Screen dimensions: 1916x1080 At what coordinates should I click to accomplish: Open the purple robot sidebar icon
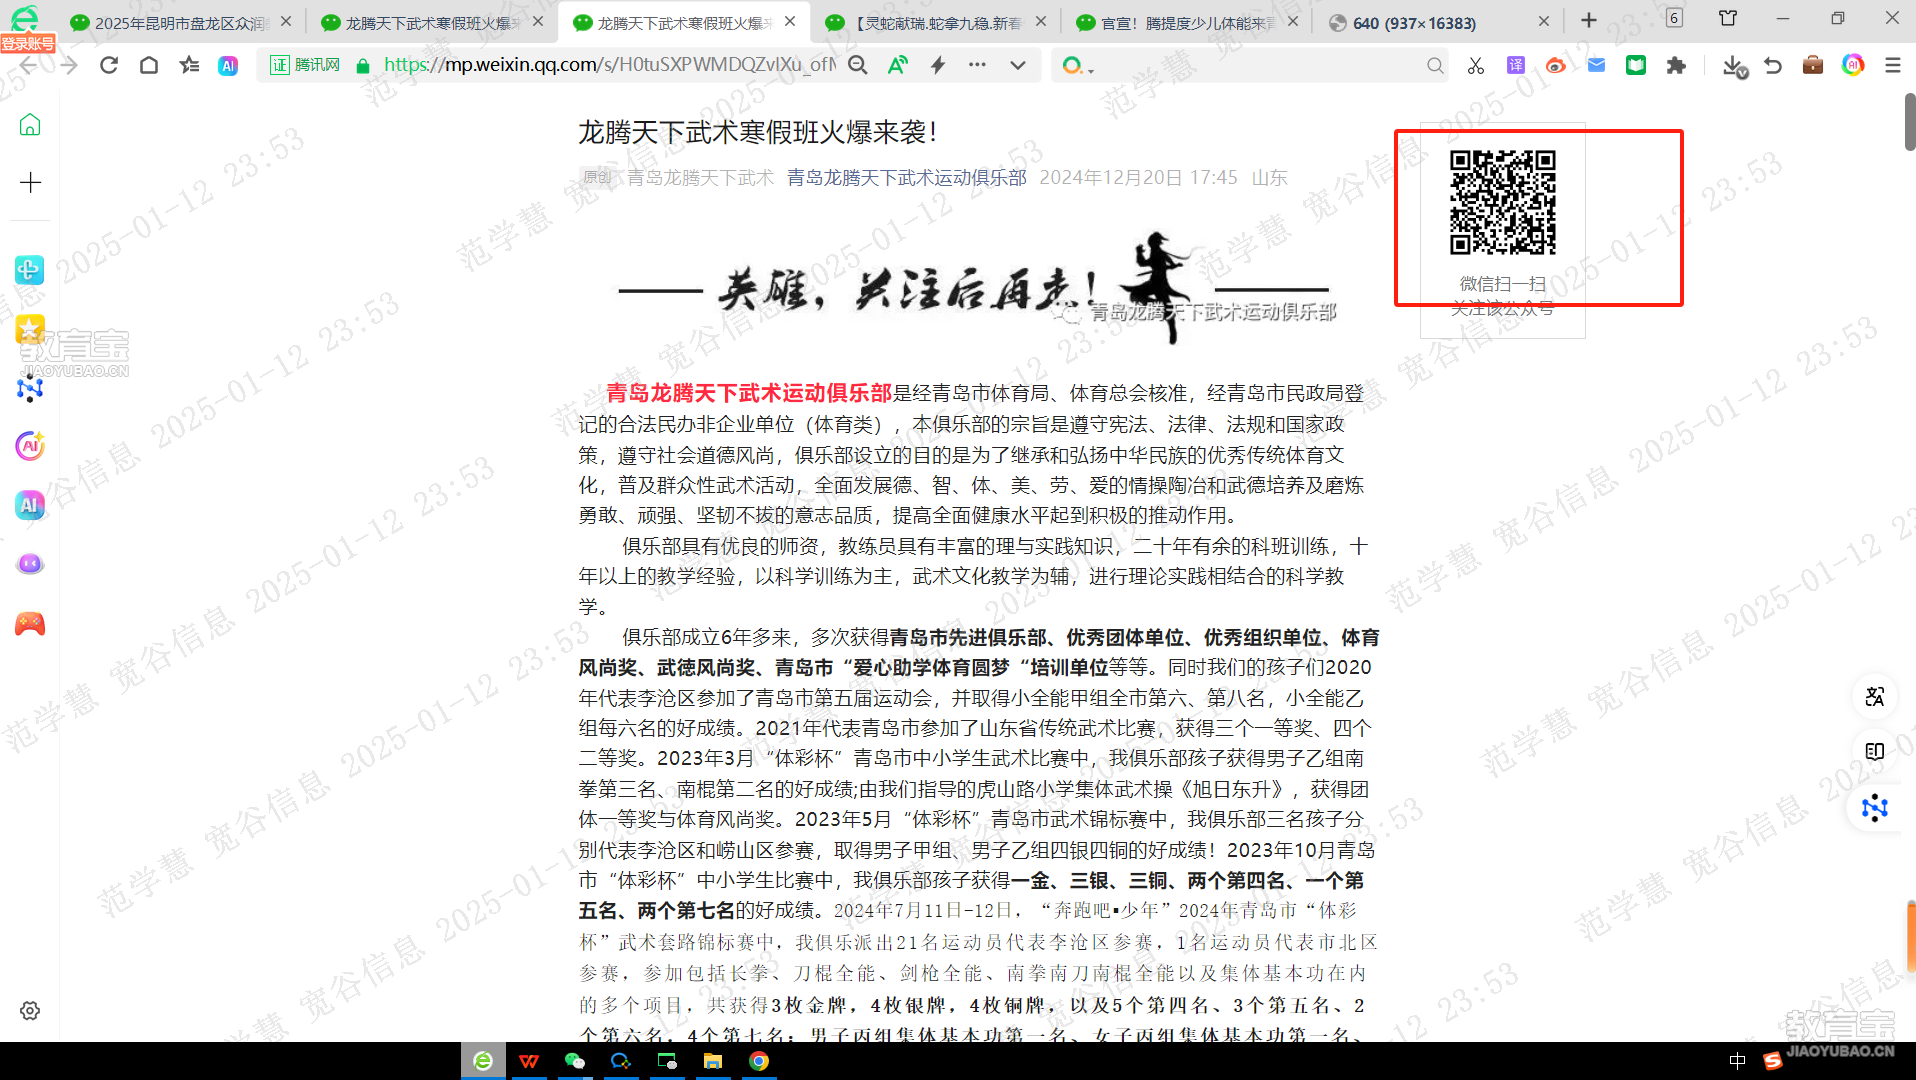pyautogui.click(x=30, y=564)
